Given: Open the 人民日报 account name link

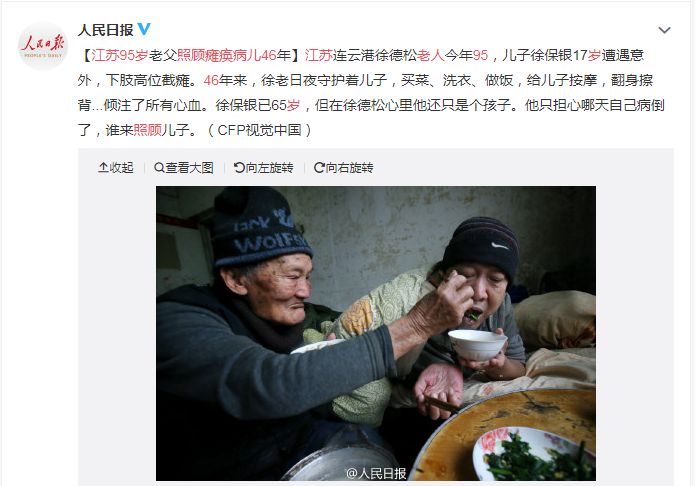Looking at the screenshot, I should tap(105, 30).
